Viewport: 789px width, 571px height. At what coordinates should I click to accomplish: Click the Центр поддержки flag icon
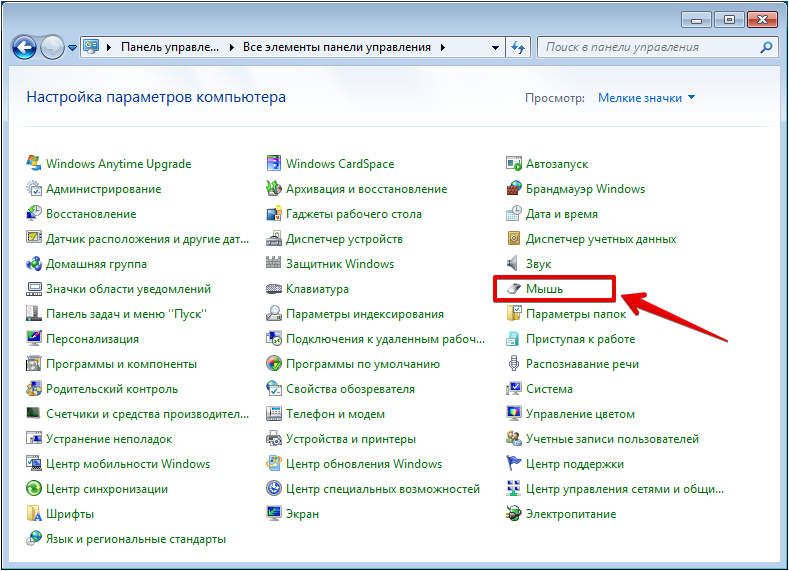pos(514,463)
